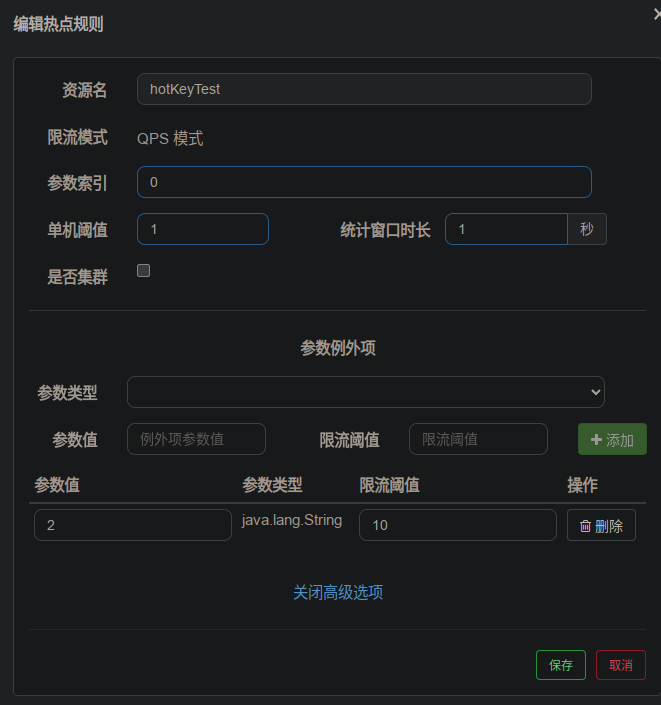The image size is (661, 705).
Task: Click the 参数例外项 section heading
Action: click(338, 348)
